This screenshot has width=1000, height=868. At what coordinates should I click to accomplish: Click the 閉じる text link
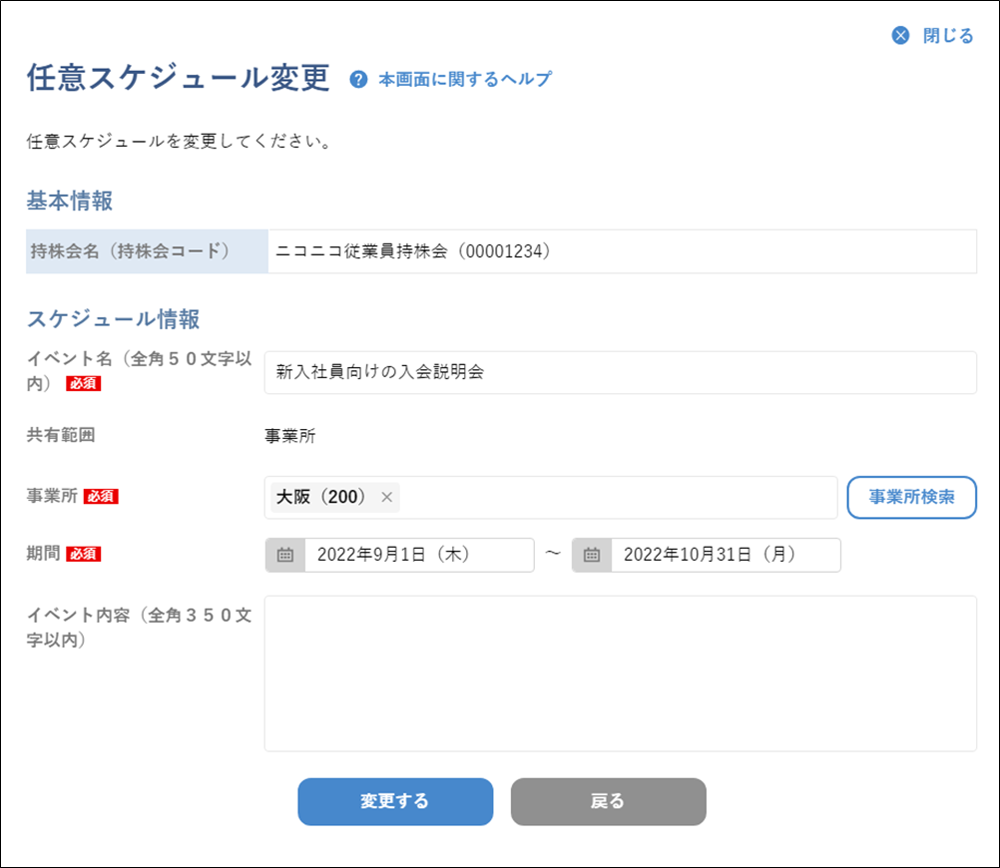point(947,36)
